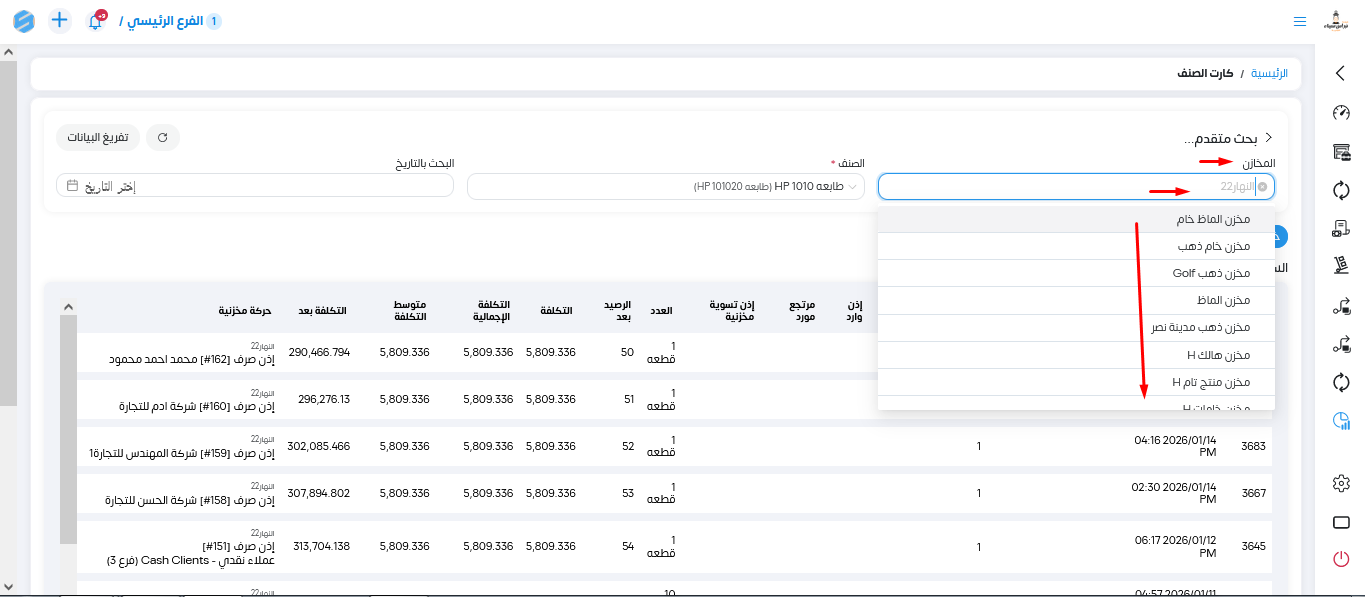
Task: Collapse the sidebar with the back chevron
Action: pos(1341,73)
